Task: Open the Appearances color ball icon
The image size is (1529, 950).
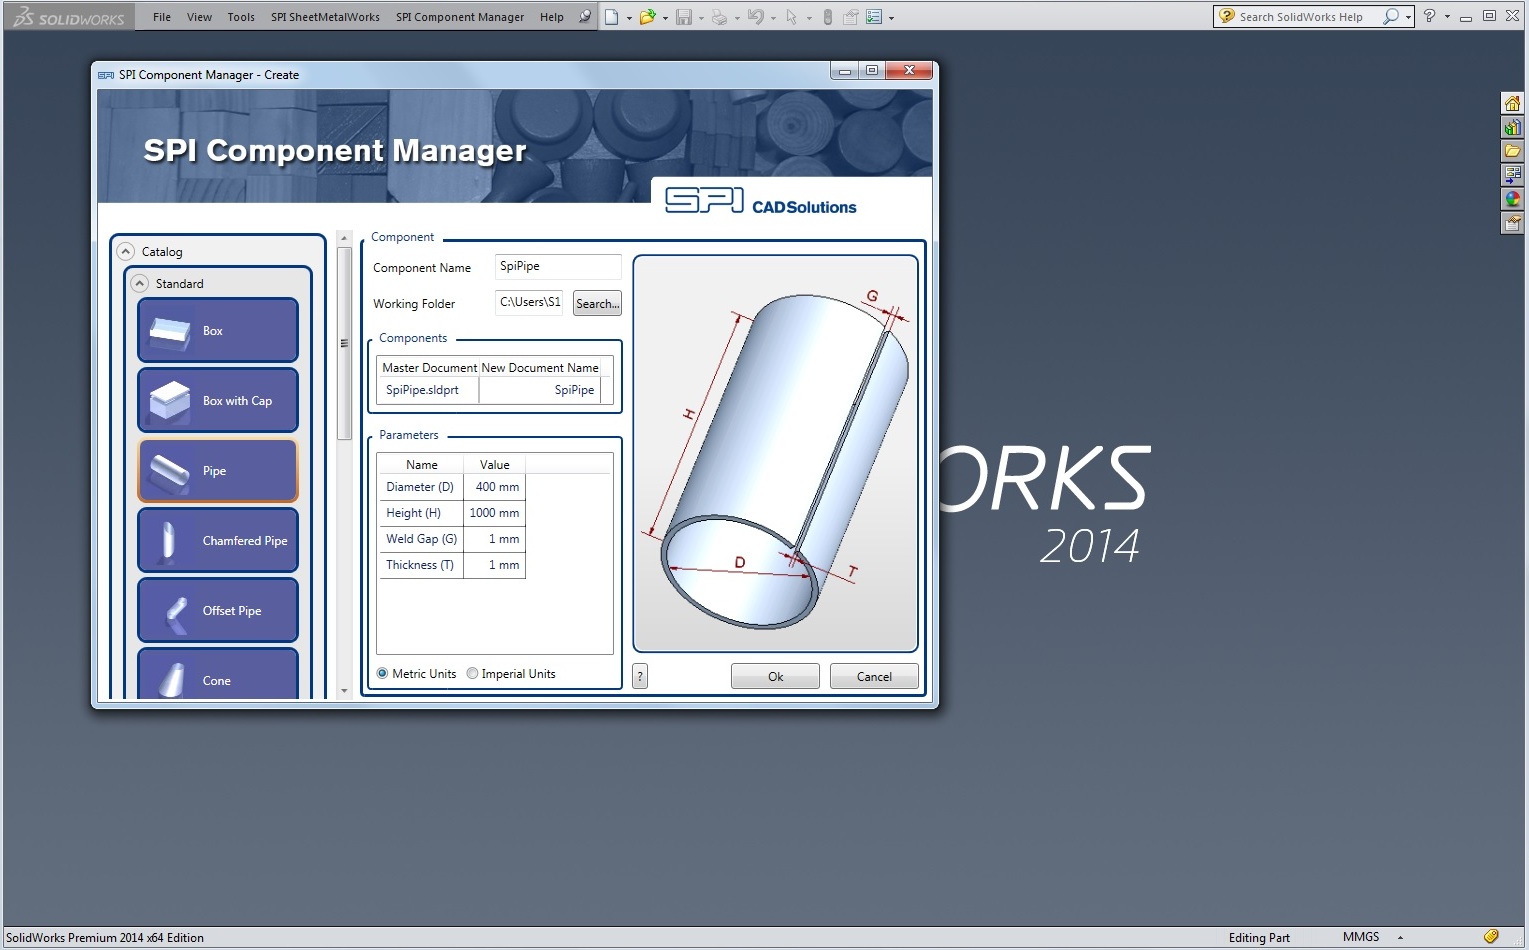Action: [1512, 199]
